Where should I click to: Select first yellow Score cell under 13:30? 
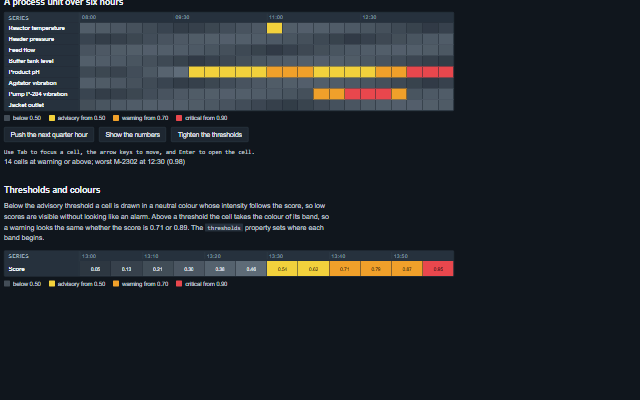click(x=282, y=269)
